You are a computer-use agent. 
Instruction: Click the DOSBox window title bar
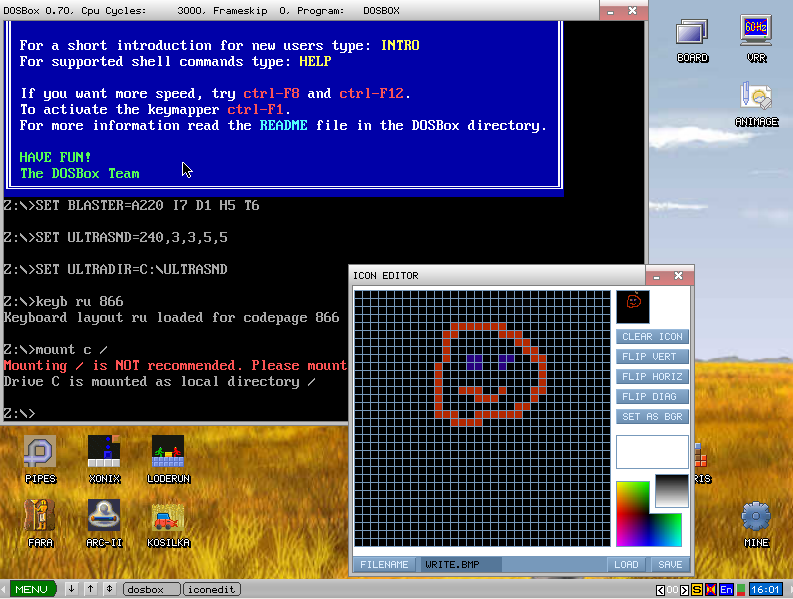point(300,11)
